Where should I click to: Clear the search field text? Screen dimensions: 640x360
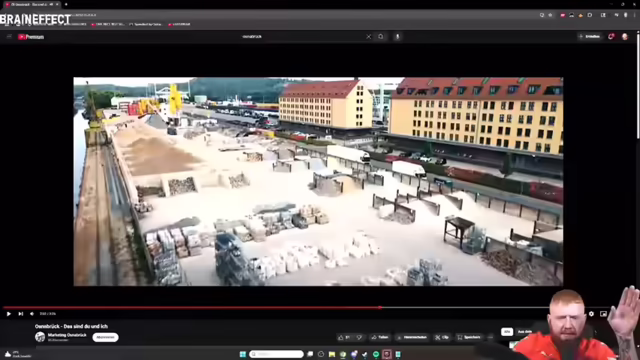[x=369, y=37]
